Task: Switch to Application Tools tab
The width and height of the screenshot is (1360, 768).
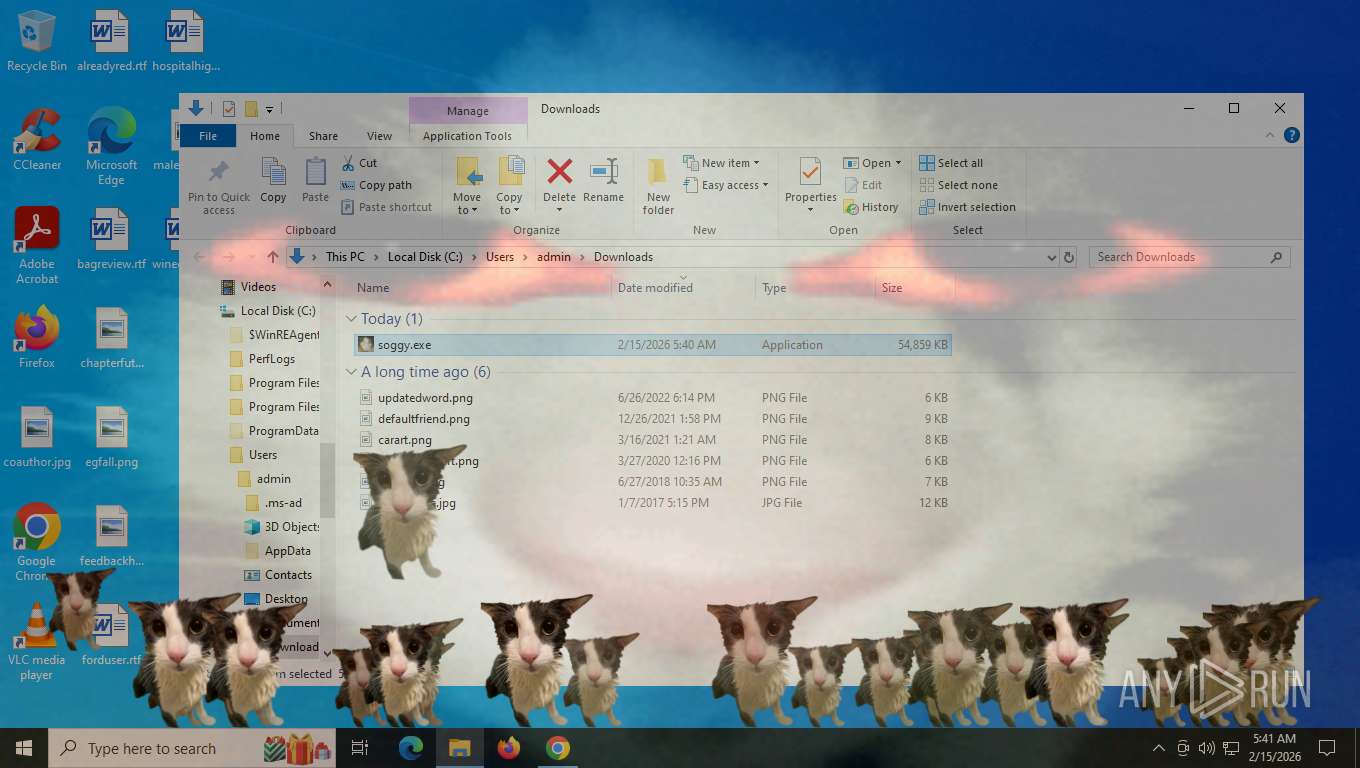Action: point(467,136)
